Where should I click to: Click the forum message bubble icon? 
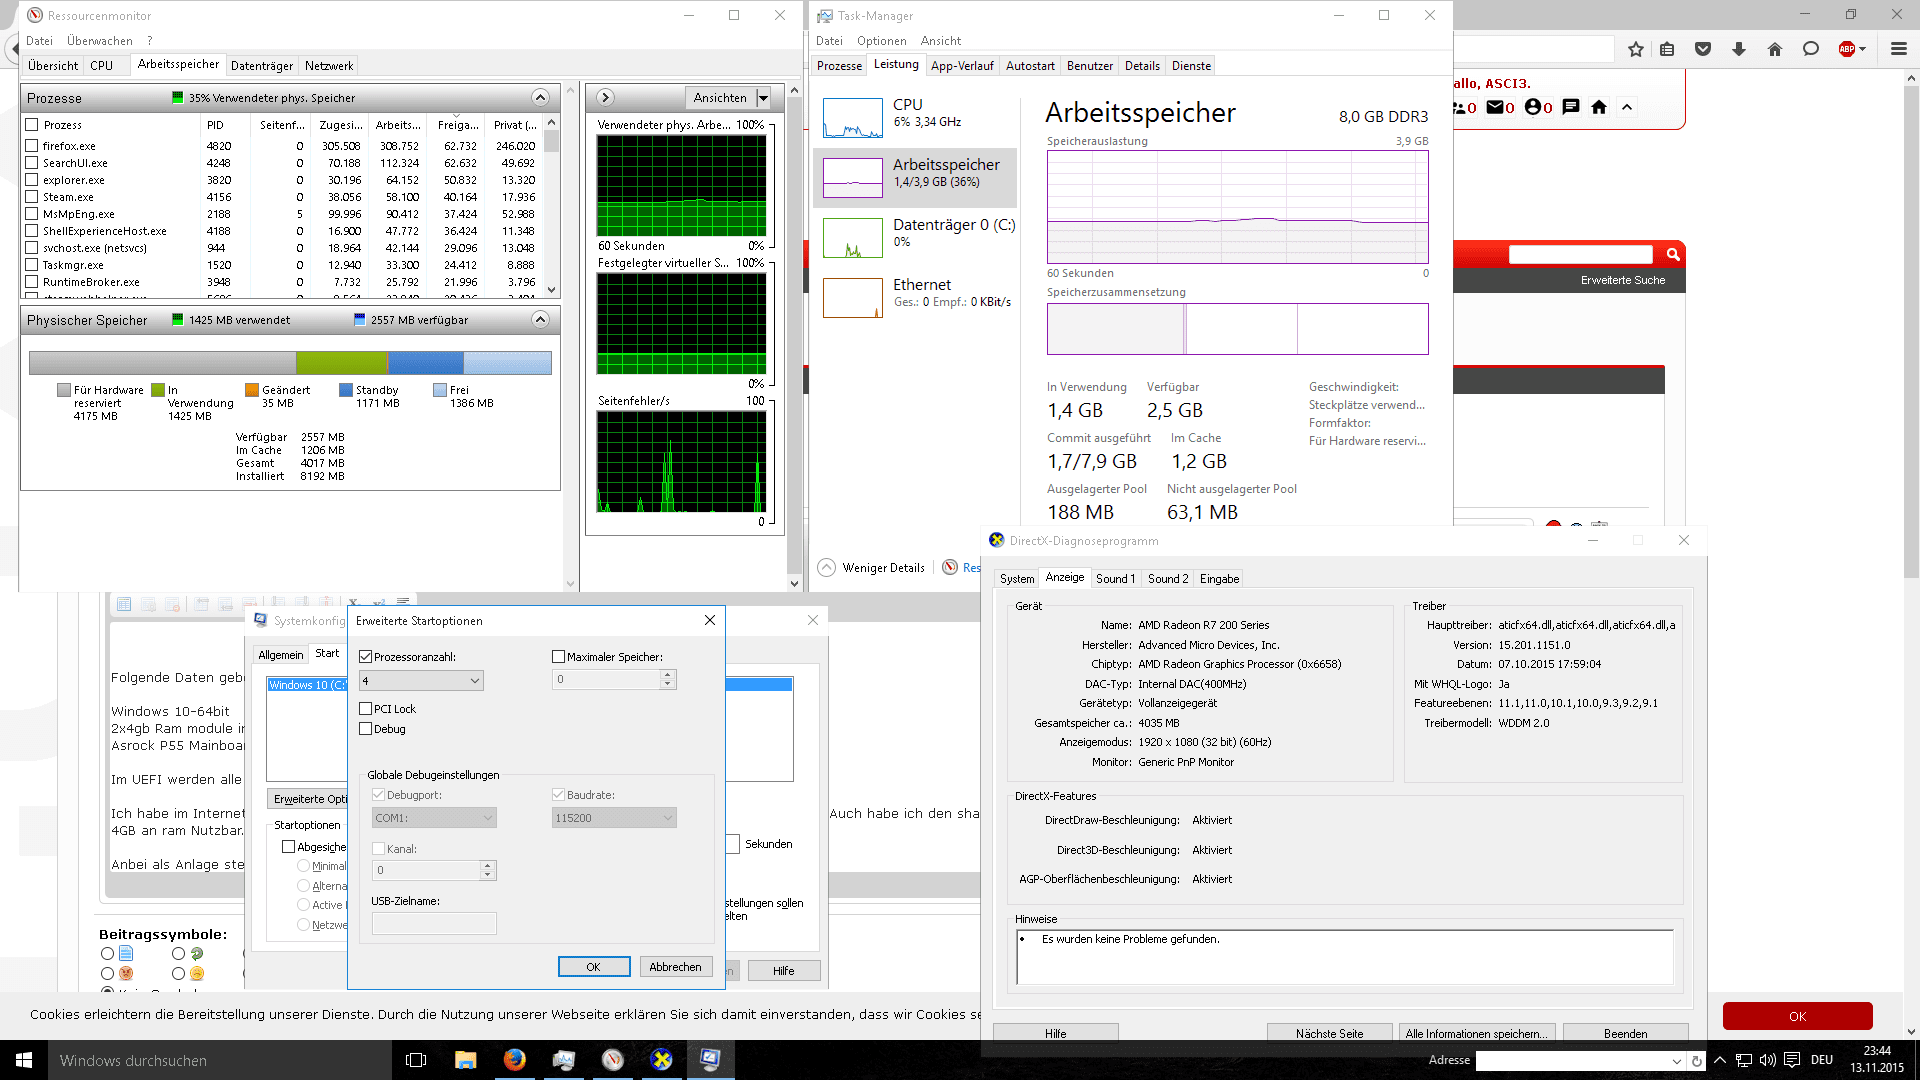point(1571,107)
